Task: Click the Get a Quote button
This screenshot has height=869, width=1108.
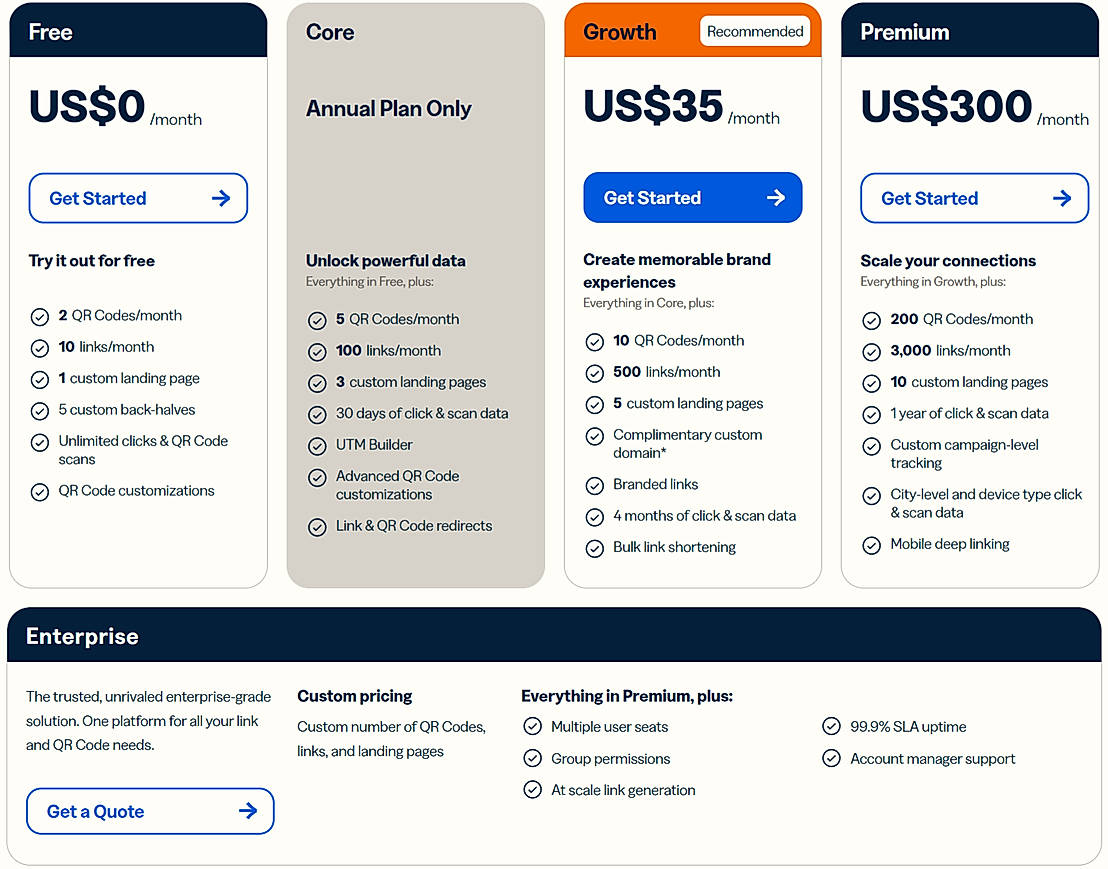Action: tap(150, 811)
